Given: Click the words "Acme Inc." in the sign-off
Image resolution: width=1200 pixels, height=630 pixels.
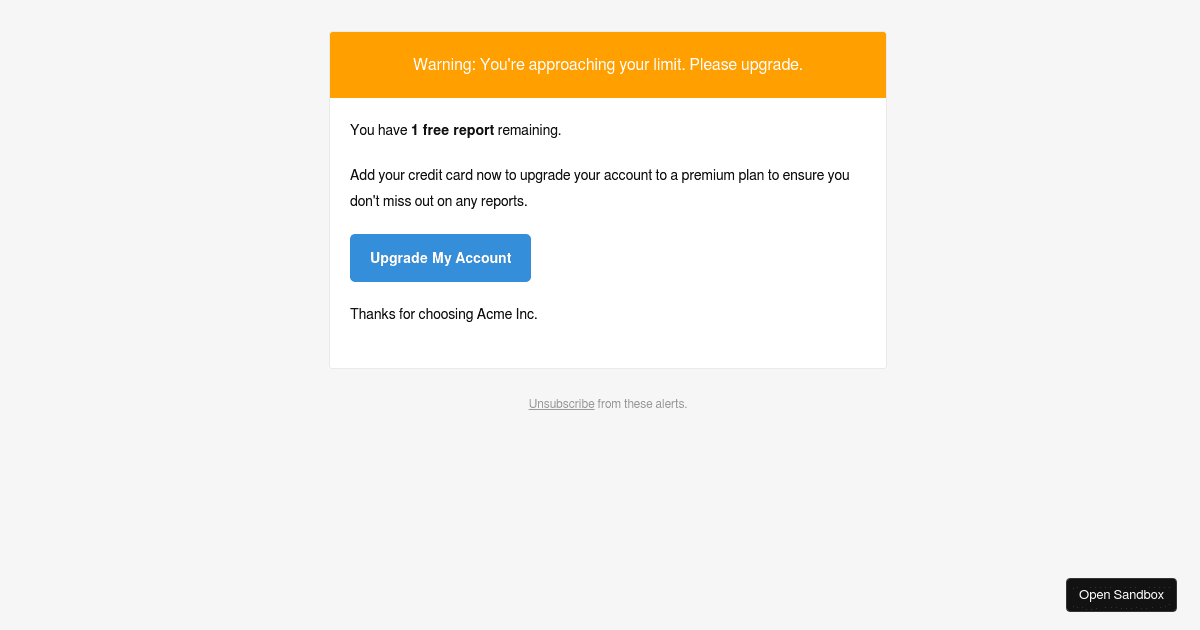Looking at the screenshot, I should point(507,314).
